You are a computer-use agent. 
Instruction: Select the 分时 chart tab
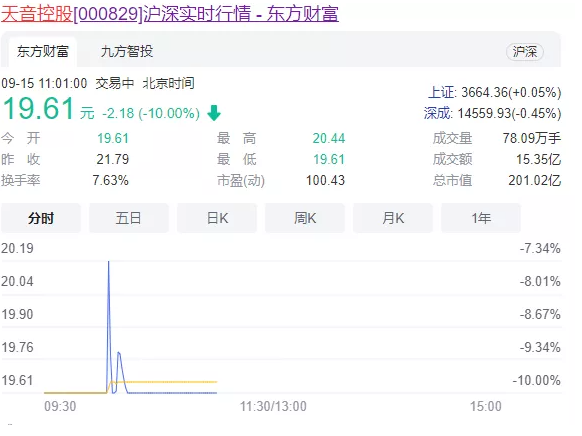coord(41,218)
